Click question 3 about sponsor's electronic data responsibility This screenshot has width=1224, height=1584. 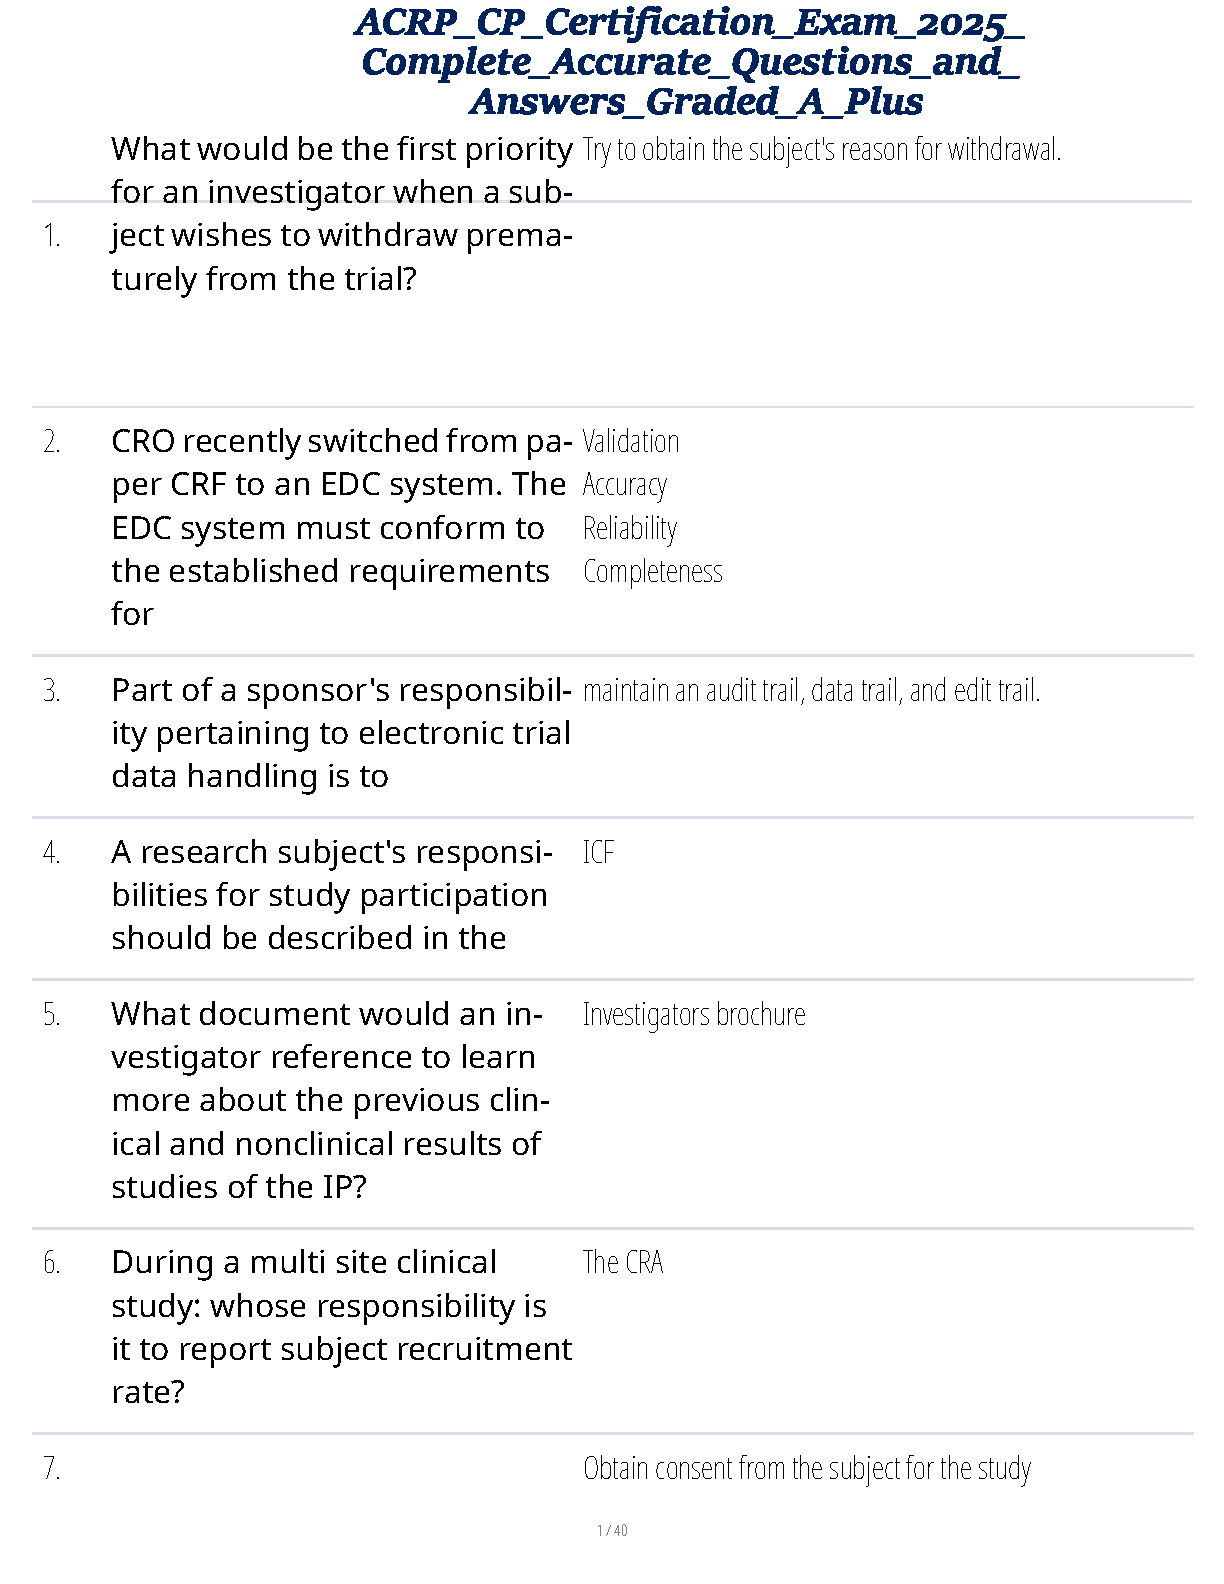coord(341,733)
